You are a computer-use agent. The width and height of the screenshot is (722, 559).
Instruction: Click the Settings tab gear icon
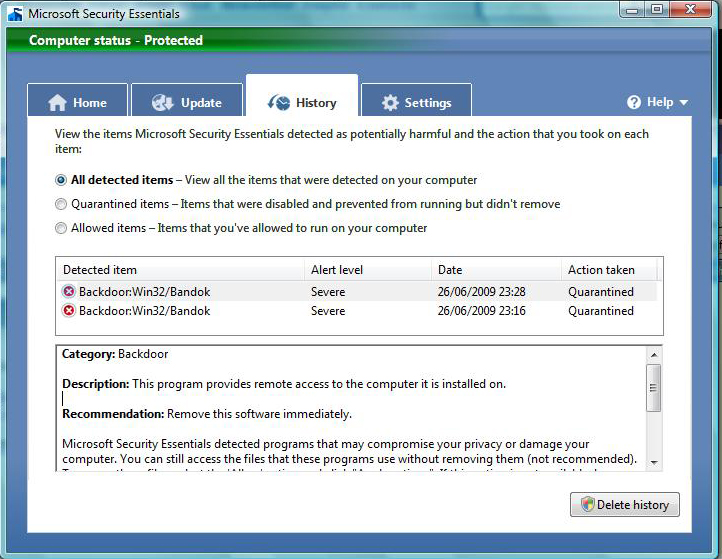390,103
